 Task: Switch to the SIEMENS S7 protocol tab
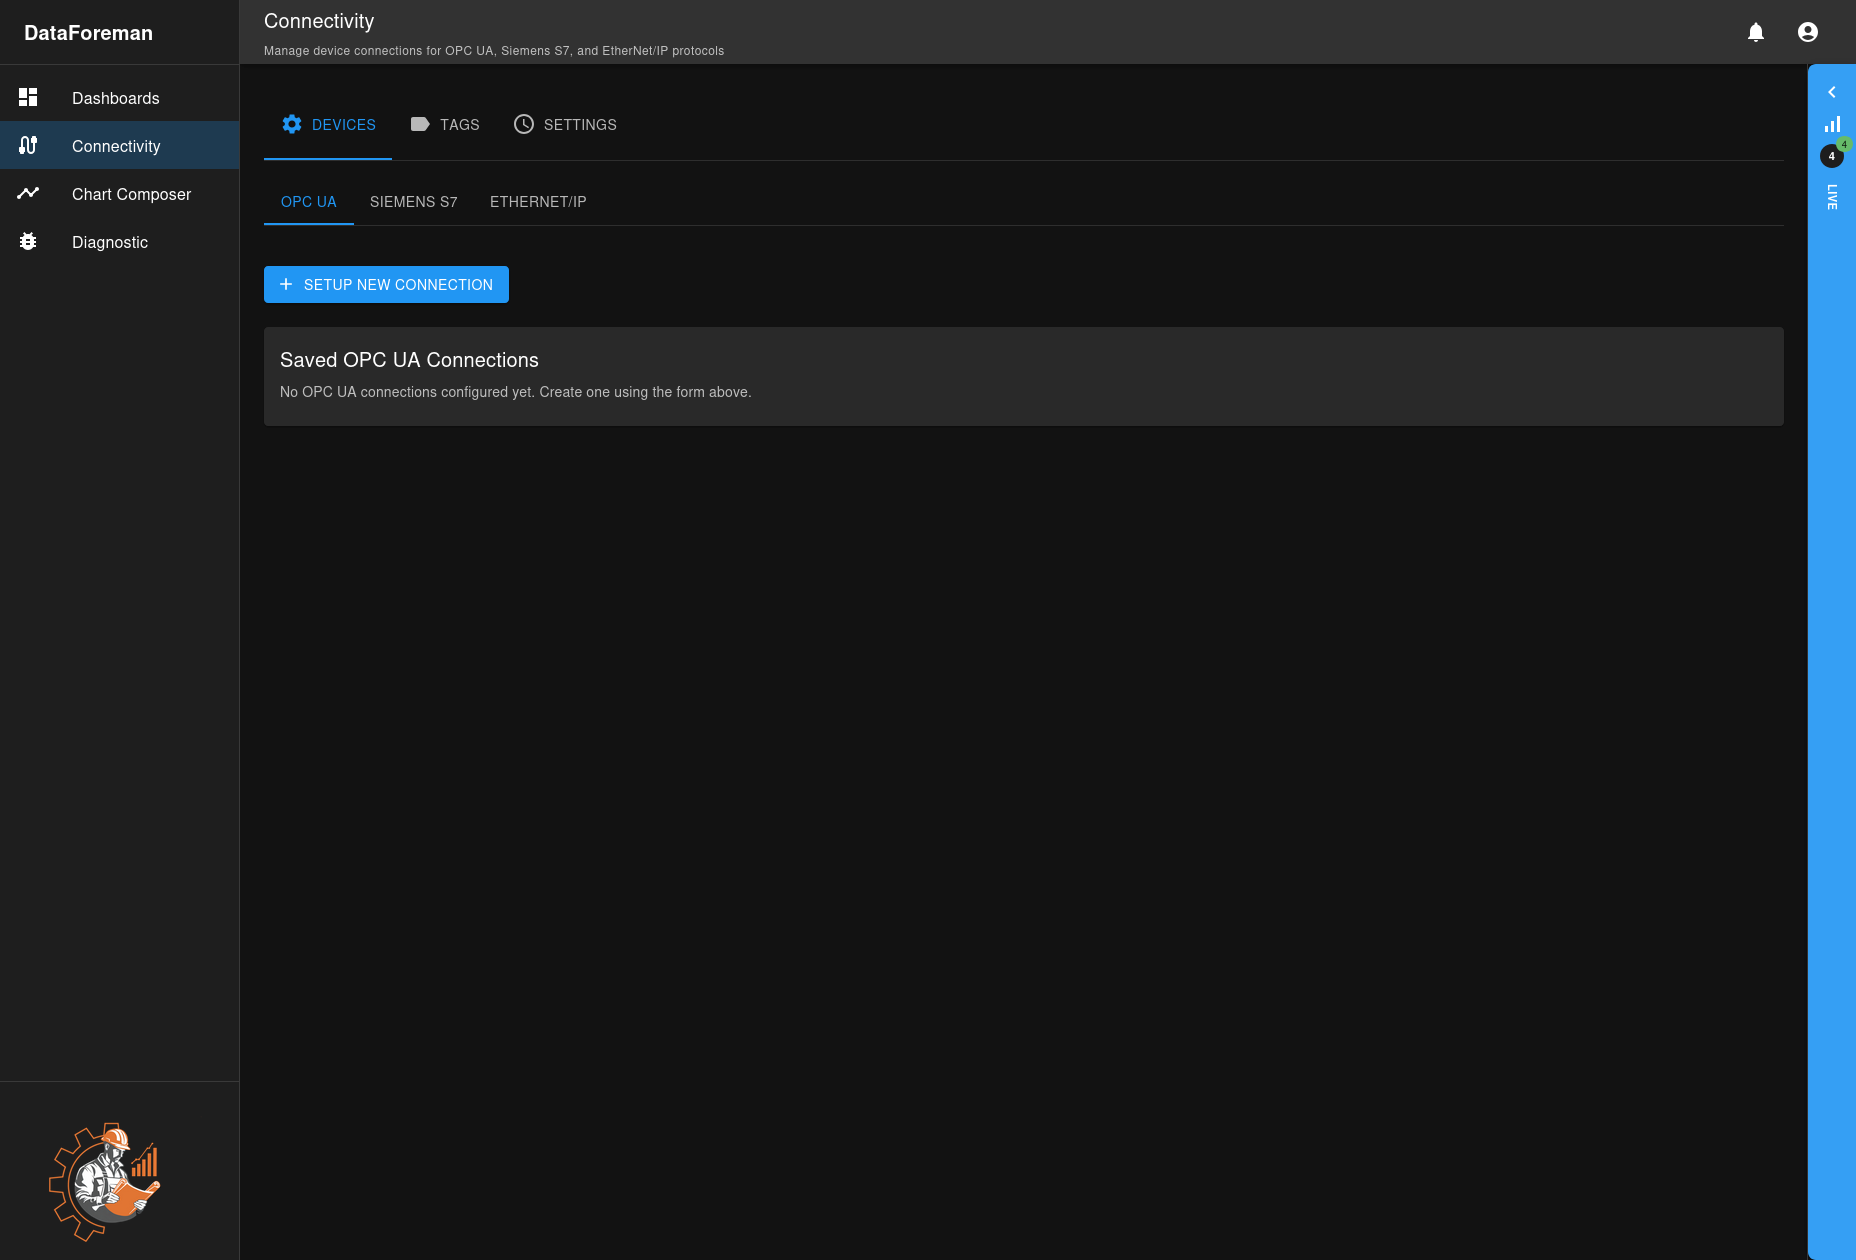click(x=413, y=202)
